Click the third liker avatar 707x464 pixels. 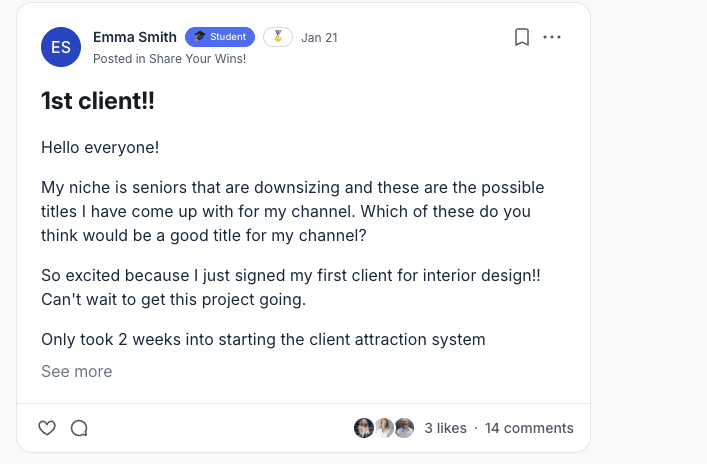[x=404, y=428]
